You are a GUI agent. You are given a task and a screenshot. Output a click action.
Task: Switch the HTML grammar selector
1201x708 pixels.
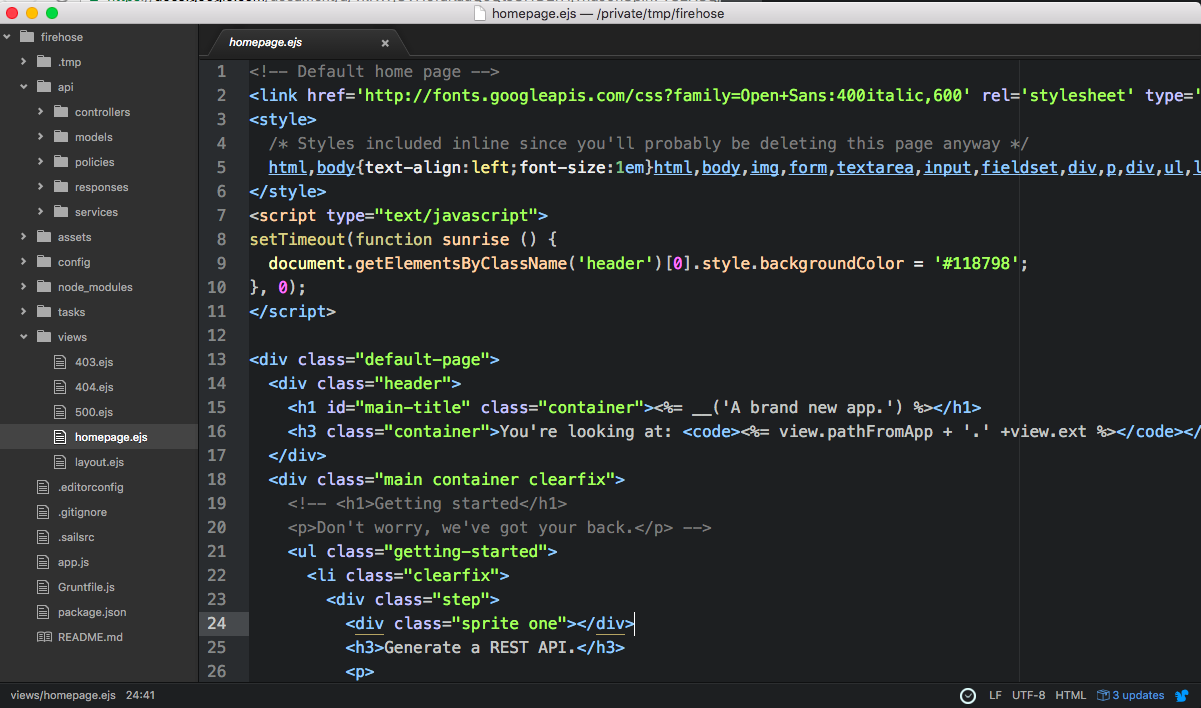[x=1070, y=696]
